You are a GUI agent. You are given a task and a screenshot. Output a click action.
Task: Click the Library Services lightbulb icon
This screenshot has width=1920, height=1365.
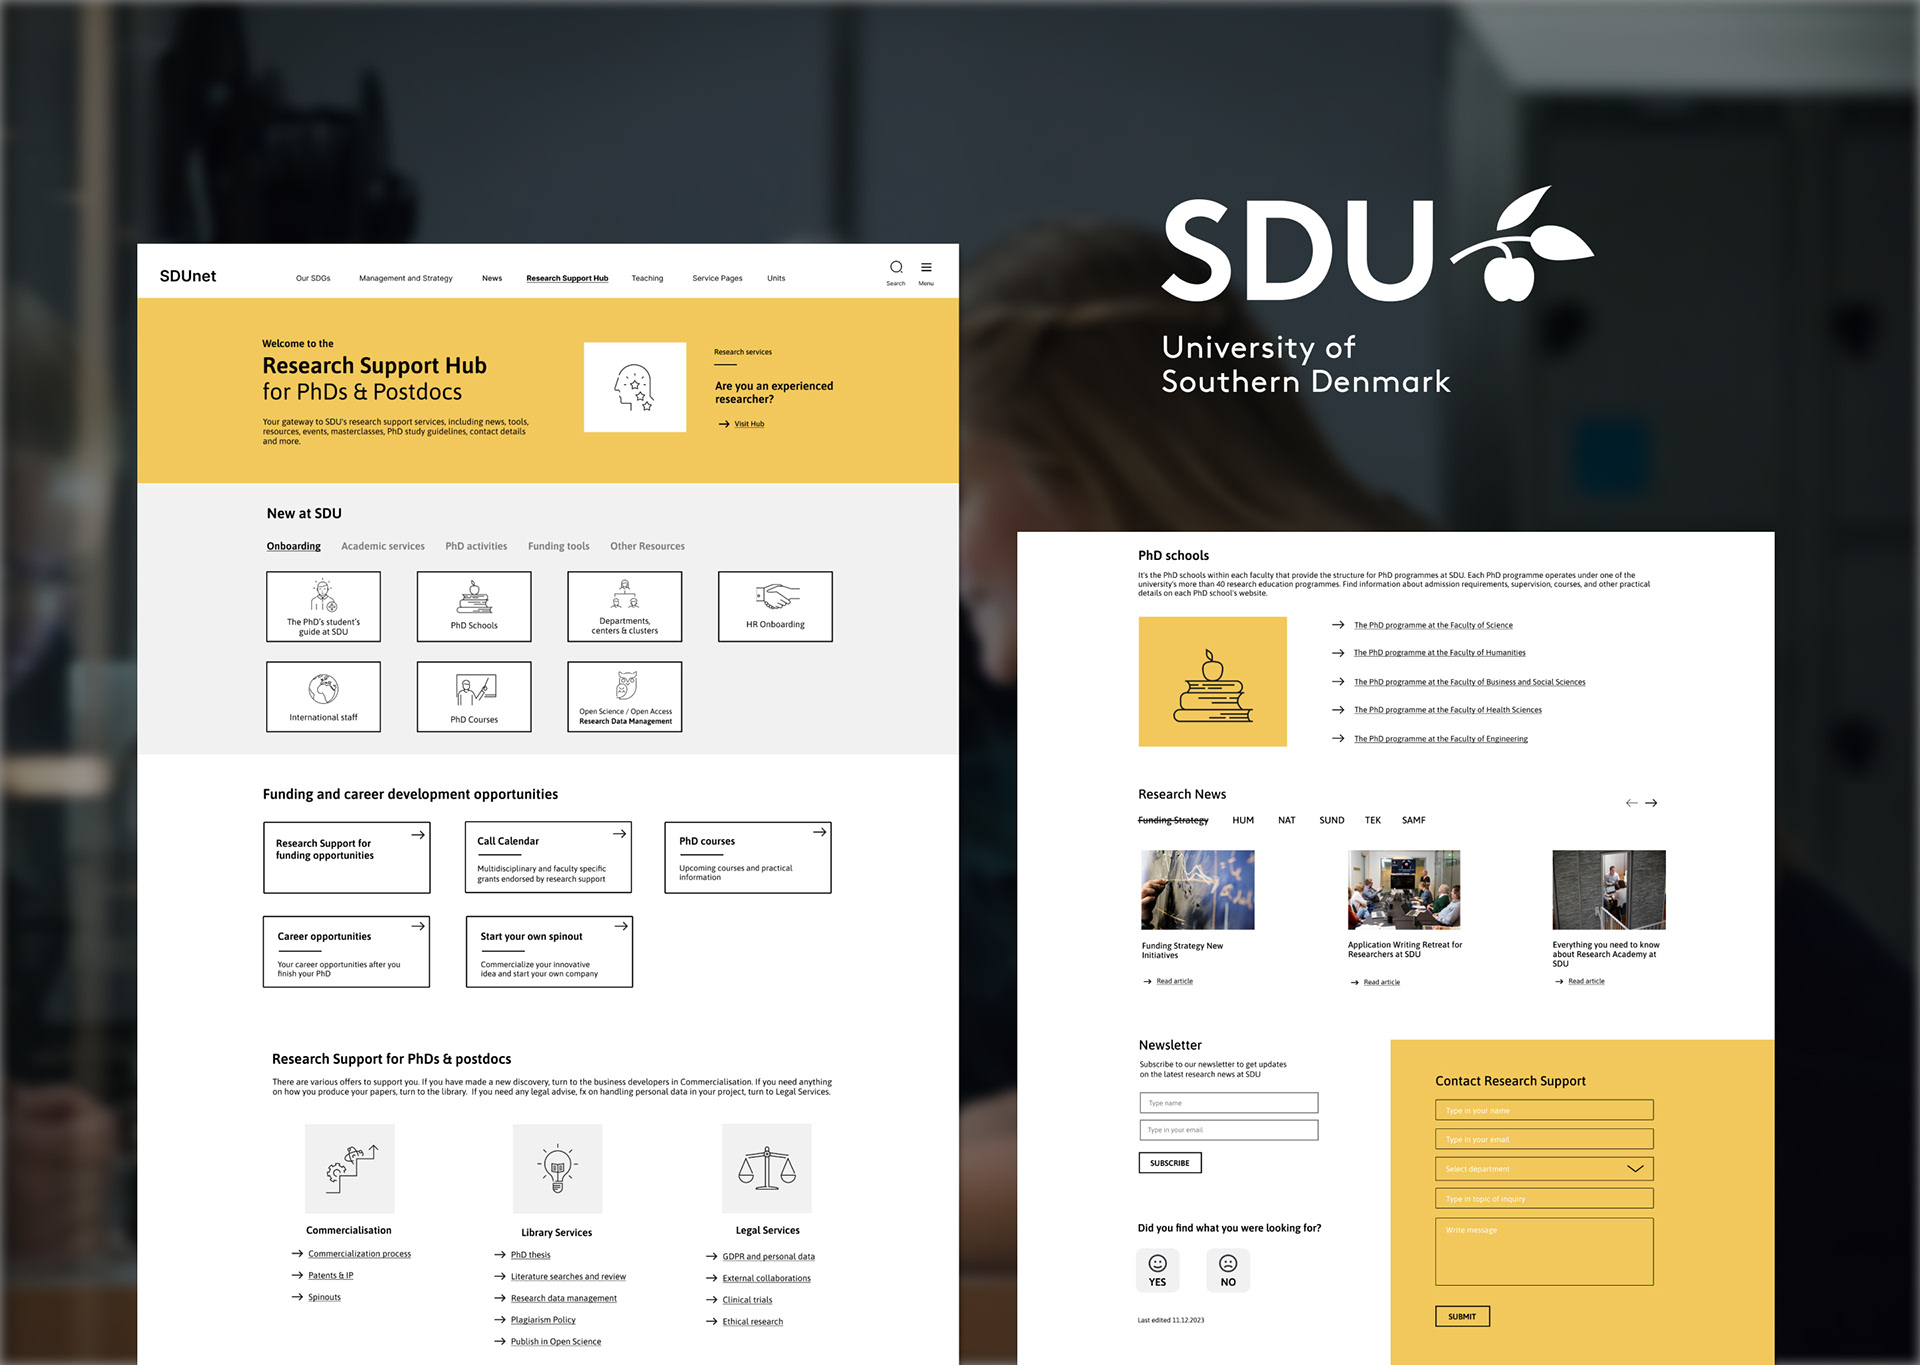point(557,1168)
